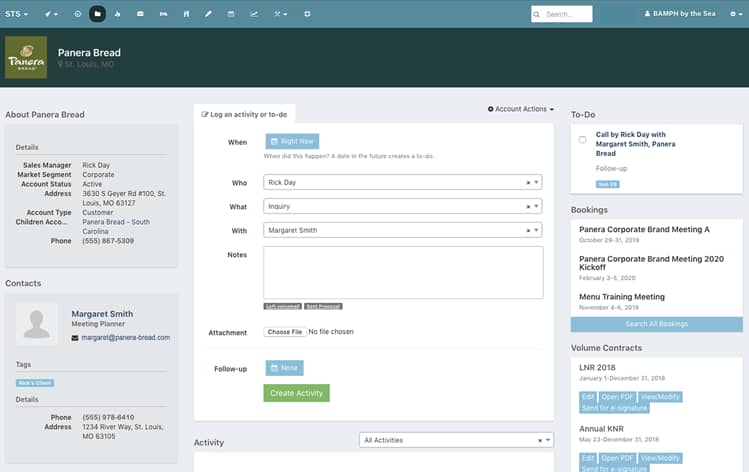Click the top Search input field
This screenshot has height=472, width=749.
click(x=562, y=14)
